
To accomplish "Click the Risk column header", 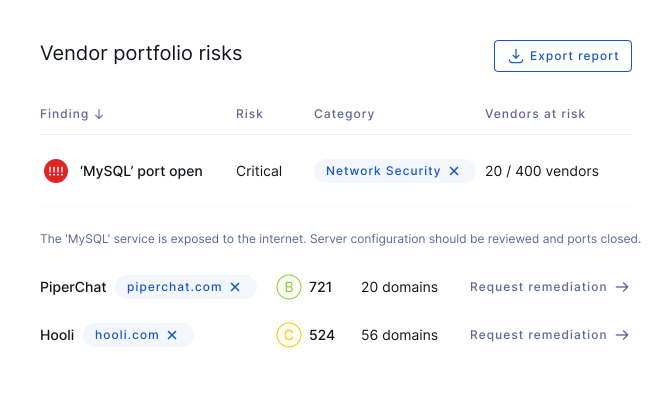I will [249, 114].
